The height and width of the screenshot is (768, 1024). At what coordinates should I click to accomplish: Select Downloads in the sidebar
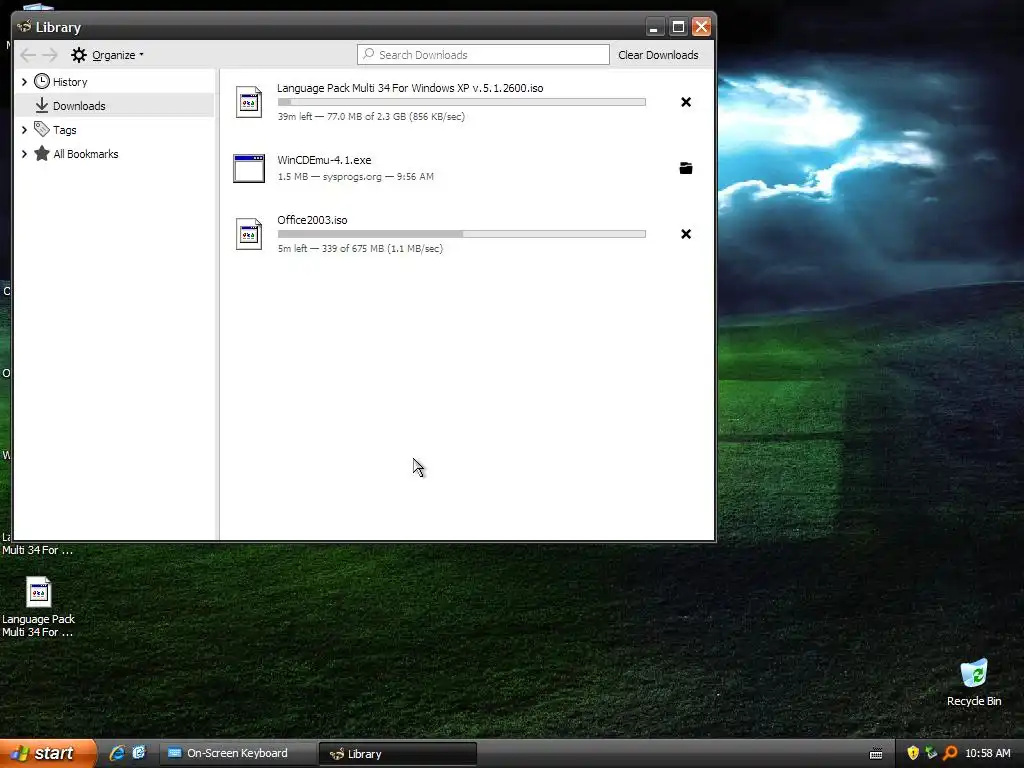tap(115, 106)
